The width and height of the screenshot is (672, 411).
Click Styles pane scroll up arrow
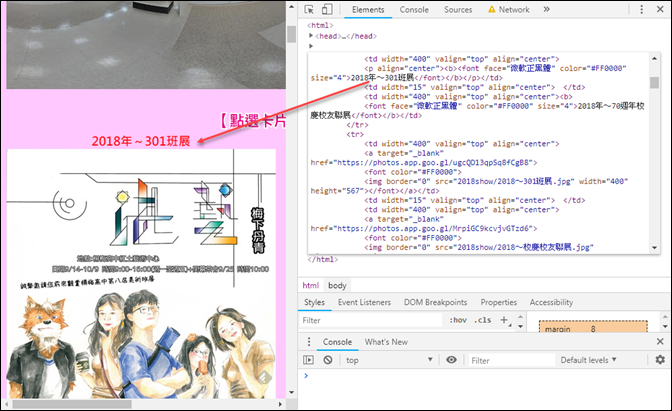click(x=520, y=317)
